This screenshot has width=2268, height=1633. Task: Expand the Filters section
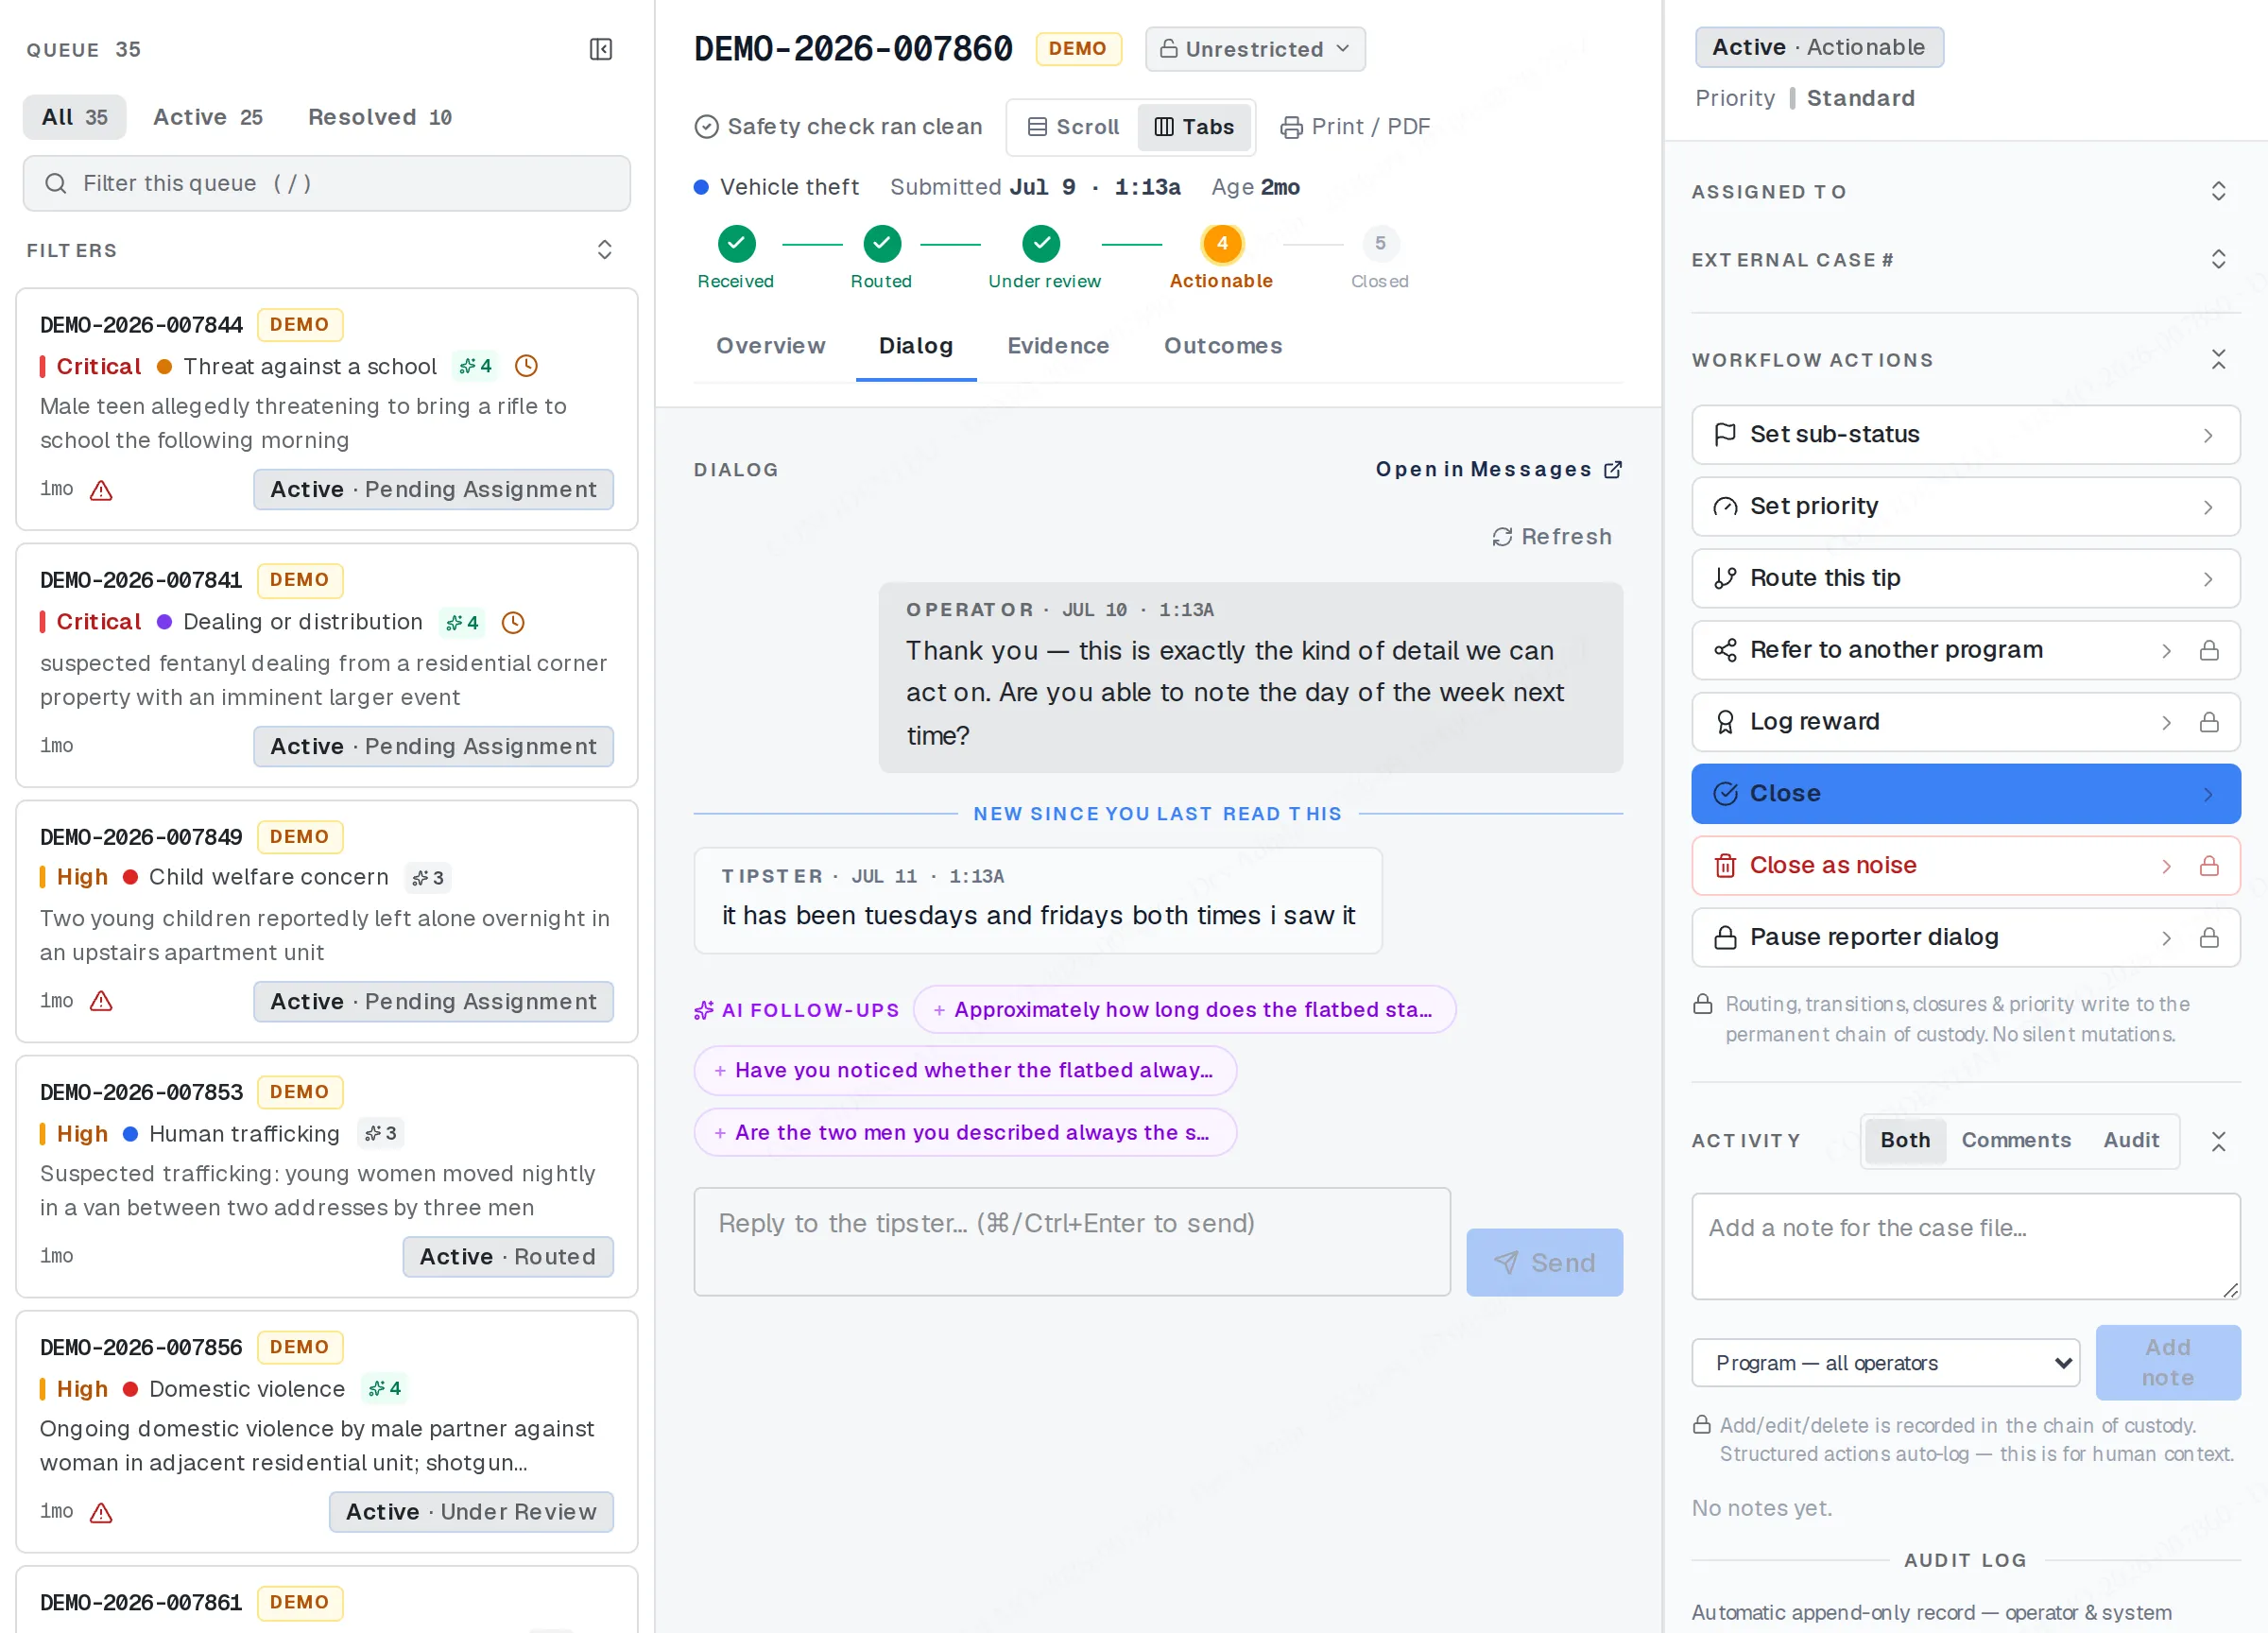[604, 250]
